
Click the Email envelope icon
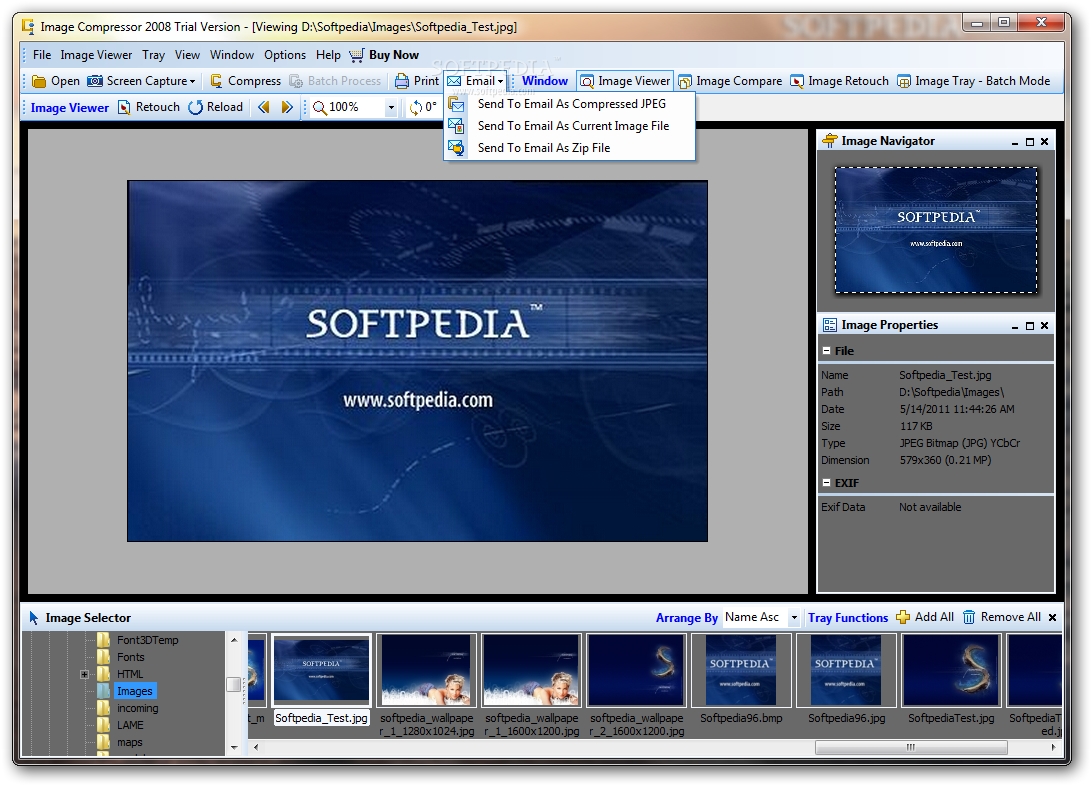click(454, 81)
